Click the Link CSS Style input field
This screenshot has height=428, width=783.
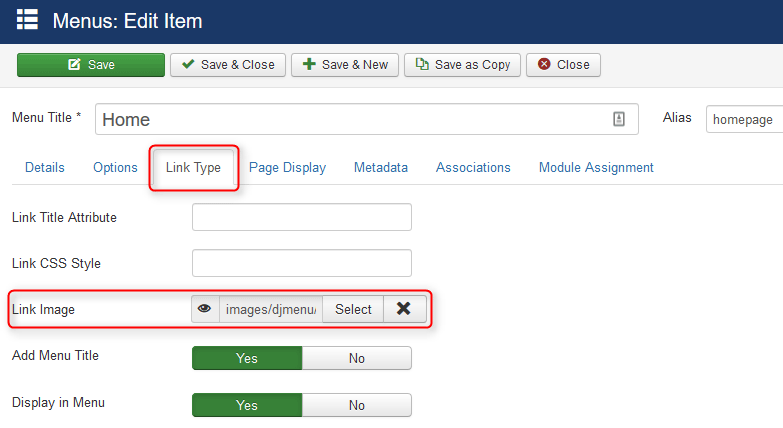(302, 263)
